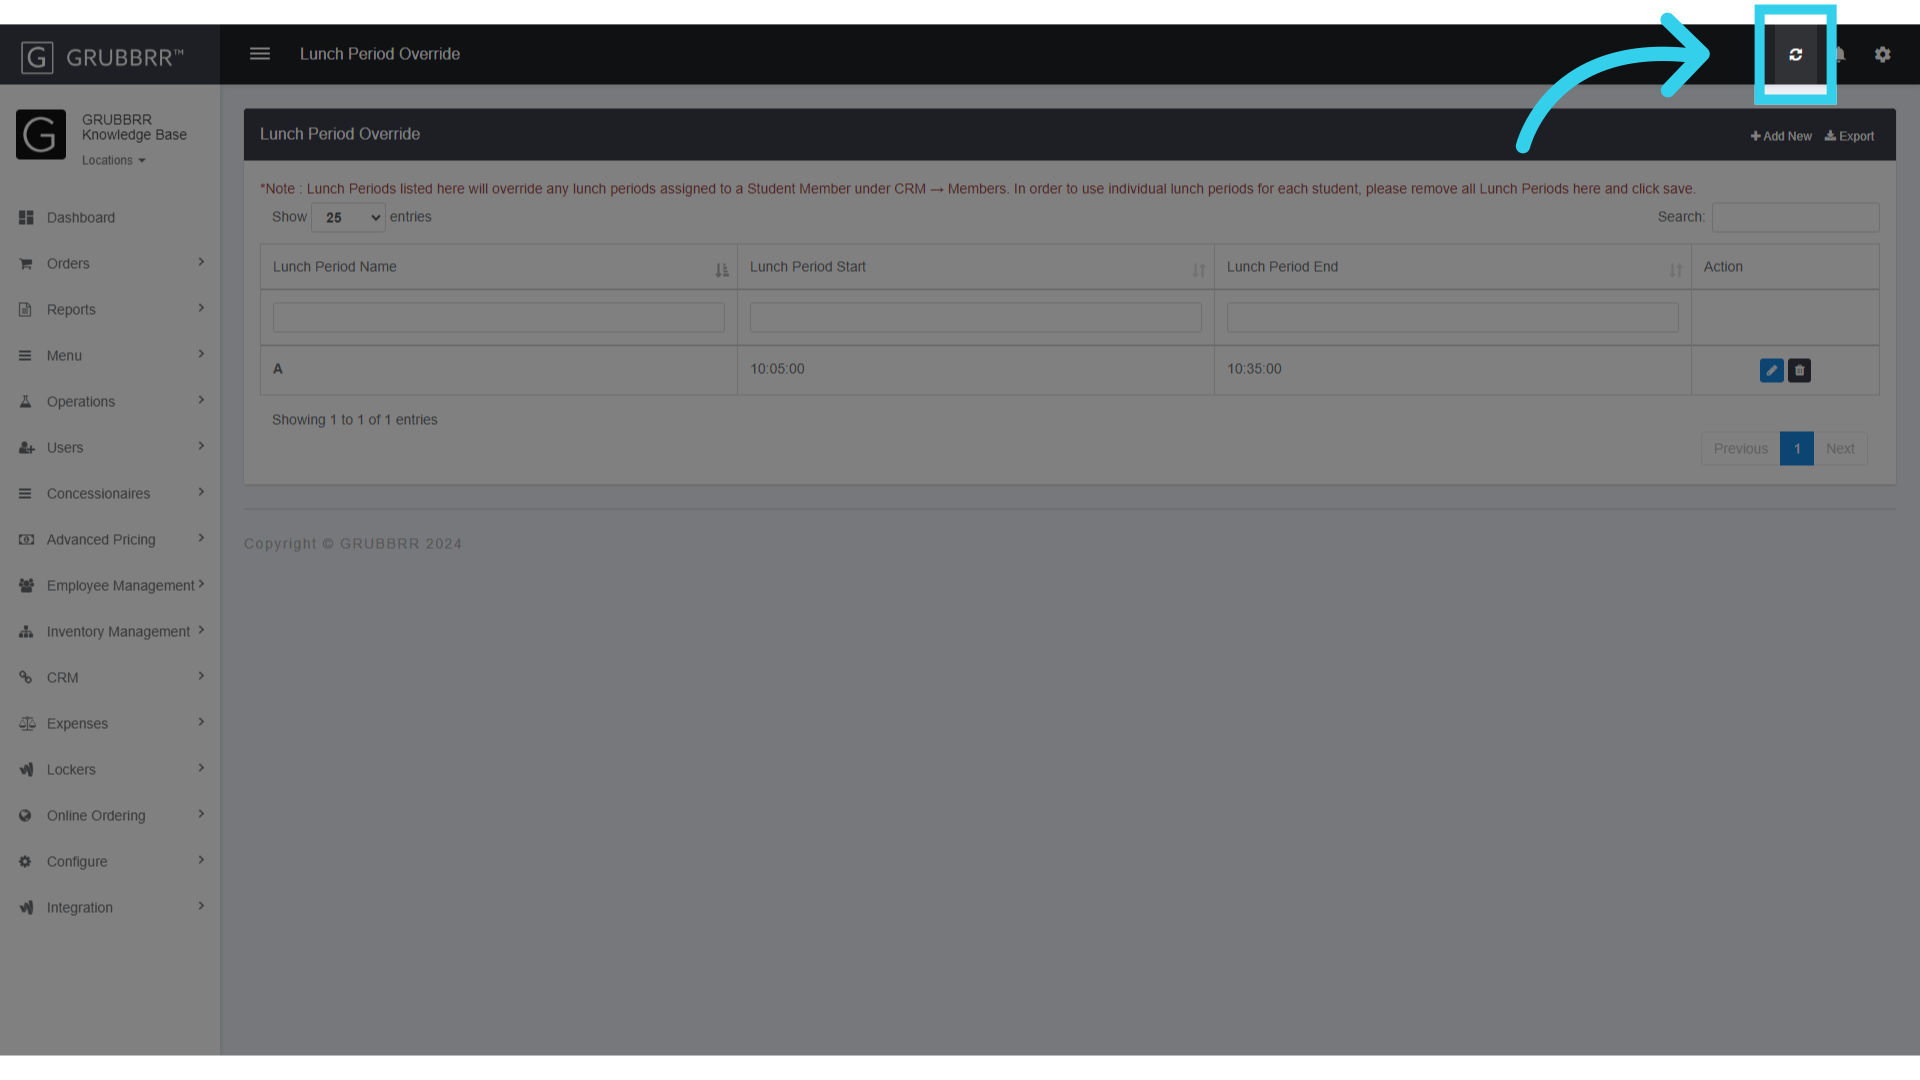Edit lunch period A with pencil icon
Image resolution: width=1920 pixels, height=1080 pixels.
1771,370
